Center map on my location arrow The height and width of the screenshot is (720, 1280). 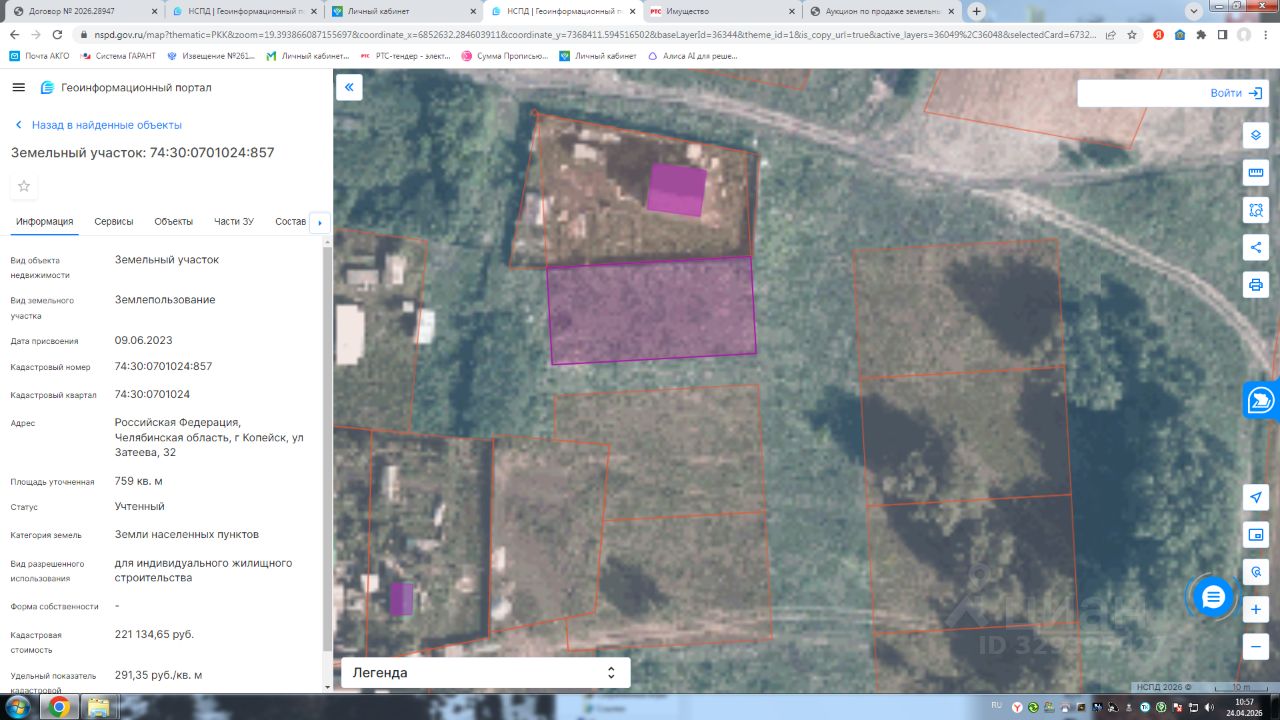pos(1256,497)
